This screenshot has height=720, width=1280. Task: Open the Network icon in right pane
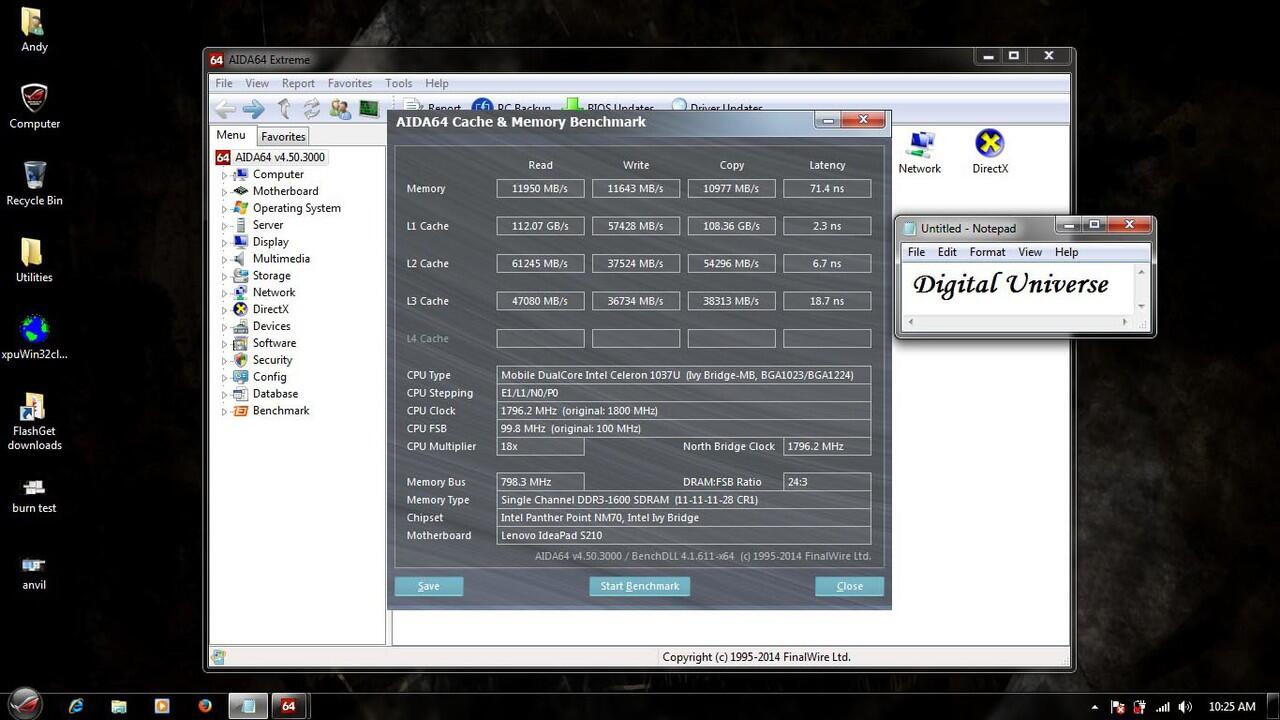[919, 153]
